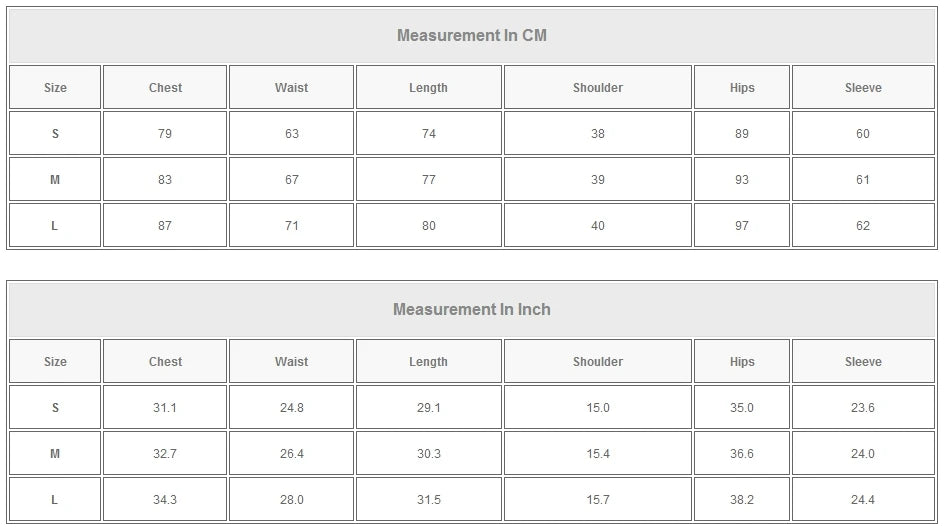Select the length value 31.5 cell
This screenshot has width=944, height=529.
[x=428, y=500]
